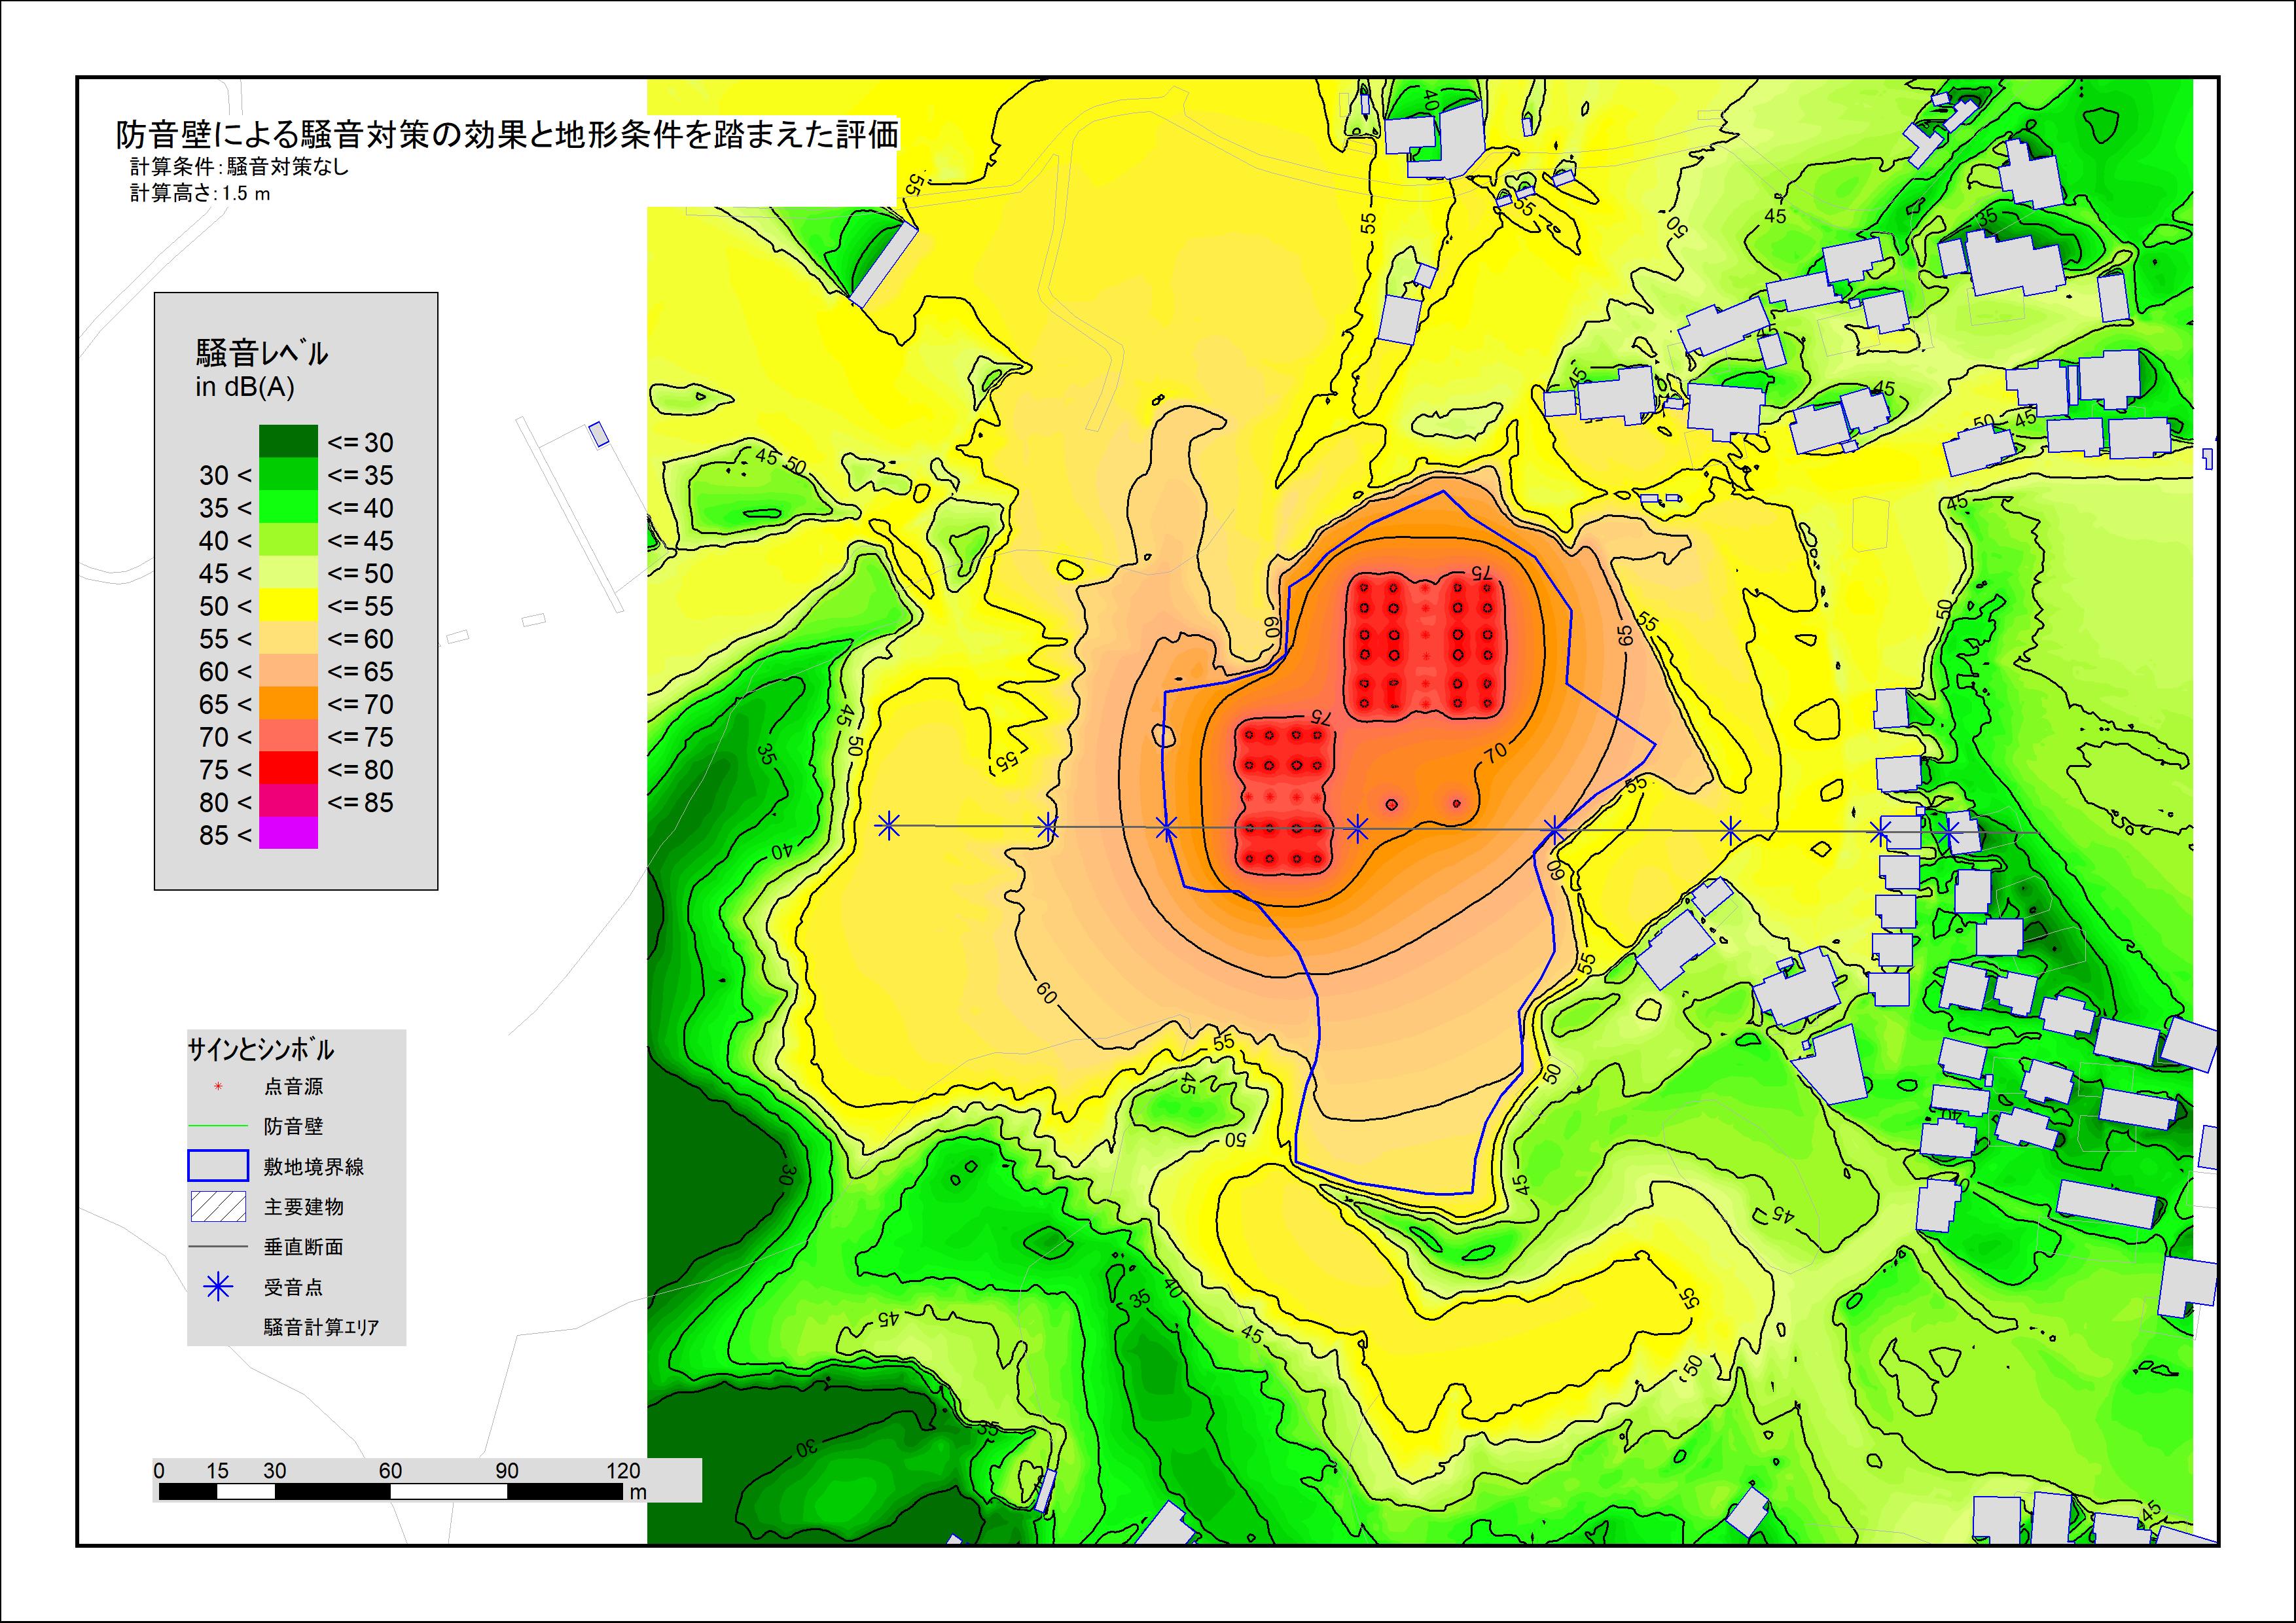Click the 計算条件:騒音対策なし subtitle text
This screenshot has height=1623, width=2296.
point(240,167)
